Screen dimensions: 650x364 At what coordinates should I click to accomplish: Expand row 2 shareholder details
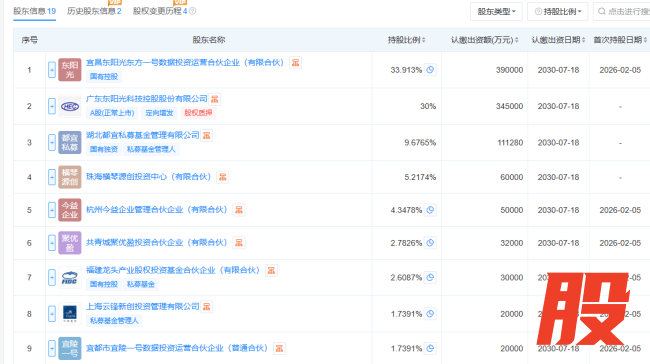click(52, 106)
